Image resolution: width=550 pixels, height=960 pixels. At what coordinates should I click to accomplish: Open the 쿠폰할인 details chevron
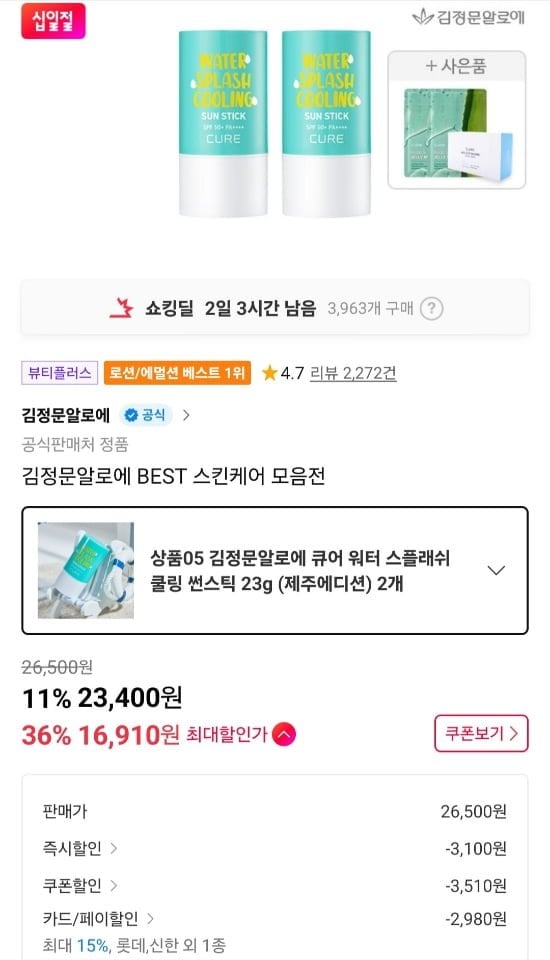(x=114, y=885)
